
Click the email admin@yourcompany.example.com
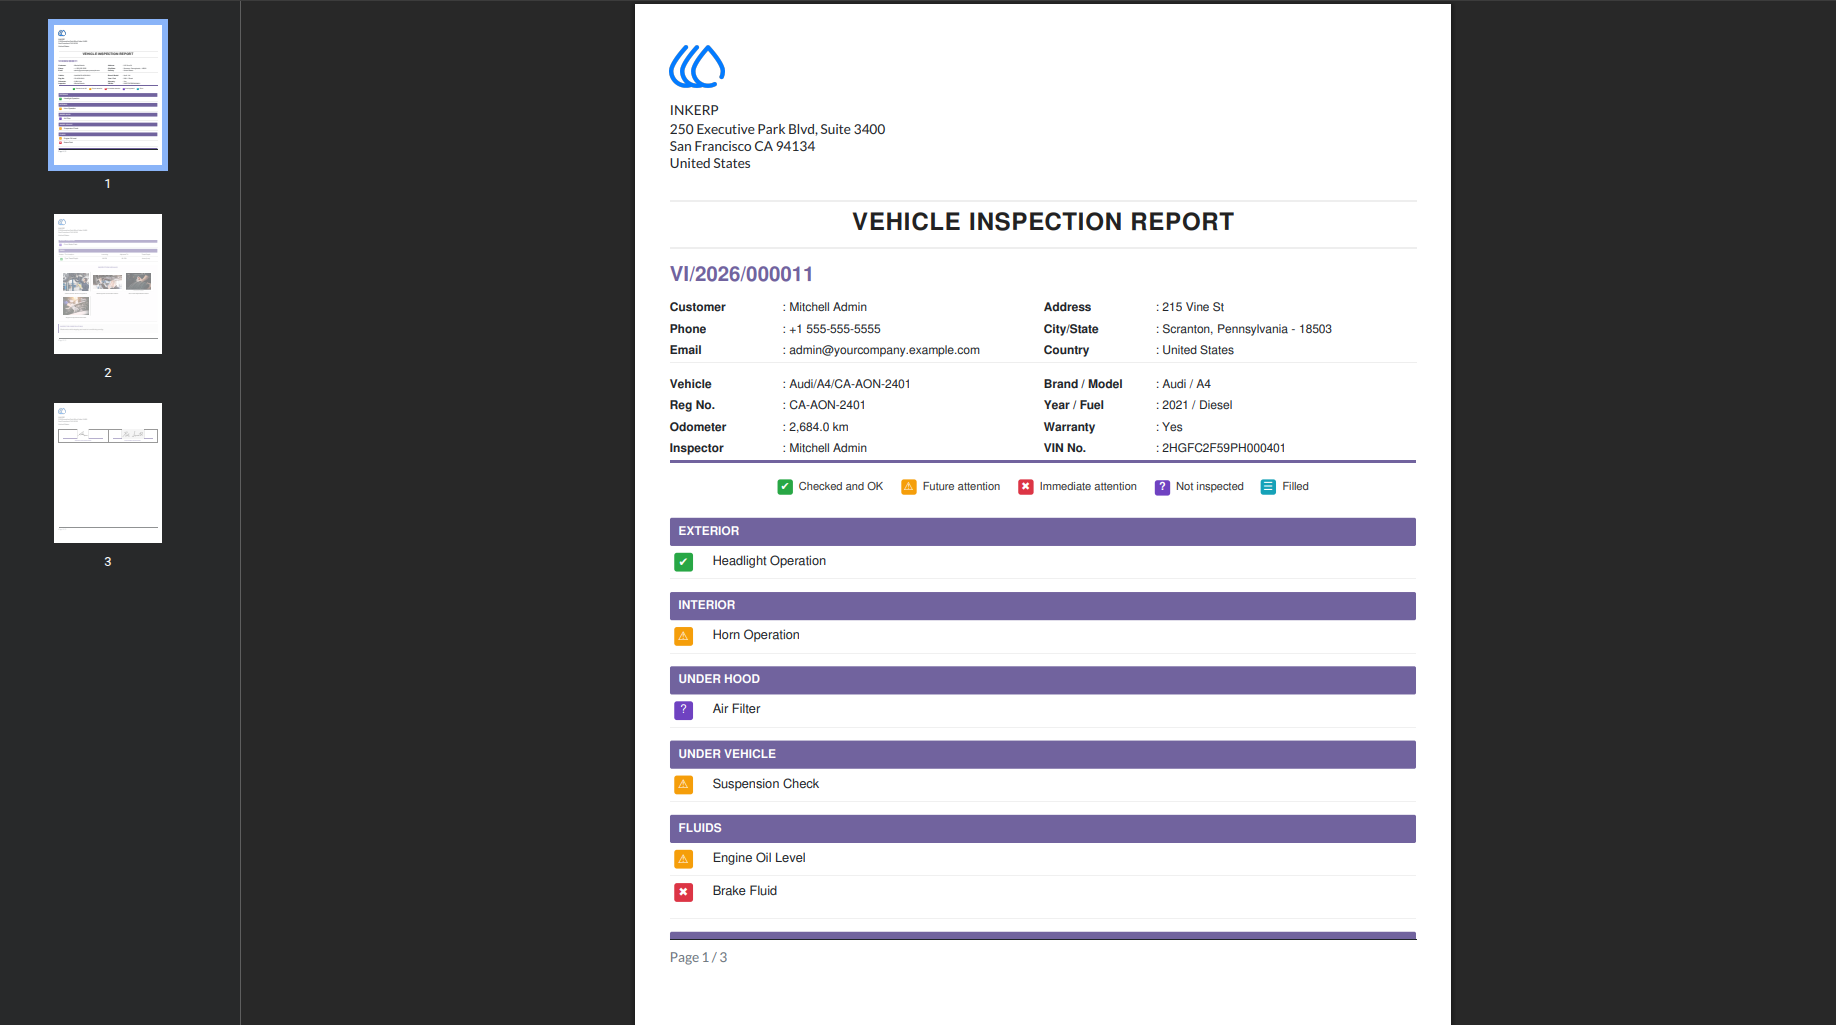[884, 350]
